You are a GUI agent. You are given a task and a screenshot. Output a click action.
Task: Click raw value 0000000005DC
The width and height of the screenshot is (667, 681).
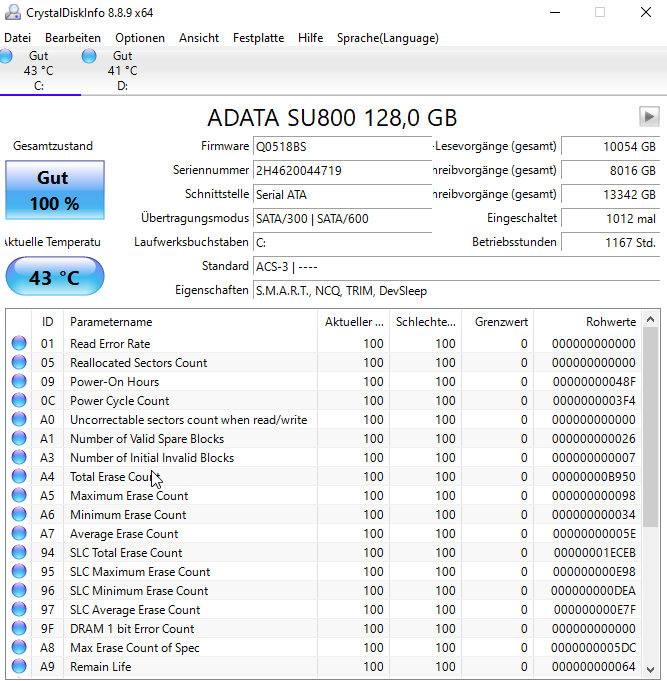point(594,648)
